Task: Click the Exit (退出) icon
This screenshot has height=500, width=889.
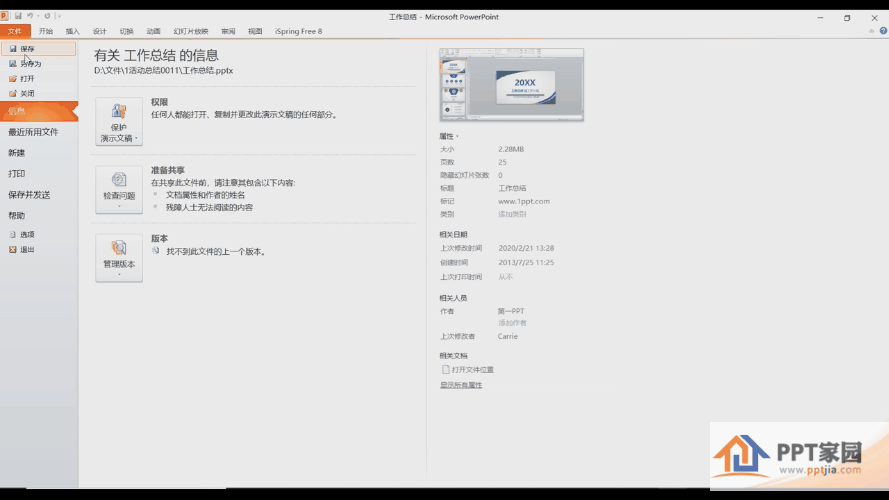Action: (12, 249)
